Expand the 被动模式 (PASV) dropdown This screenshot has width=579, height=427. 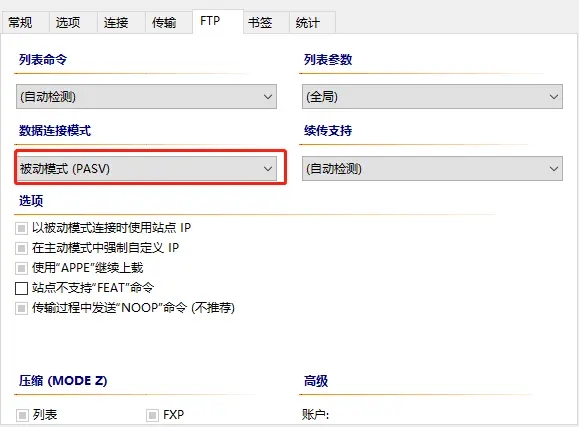146,169
